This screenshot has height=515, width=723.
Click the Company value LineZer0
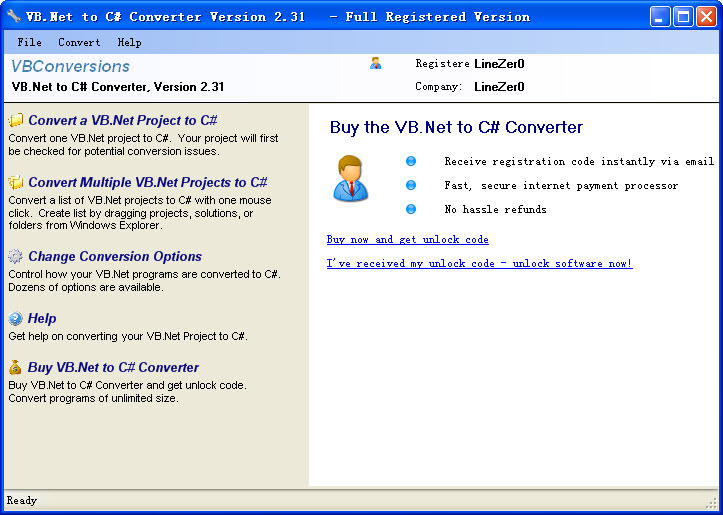[499, 87]
